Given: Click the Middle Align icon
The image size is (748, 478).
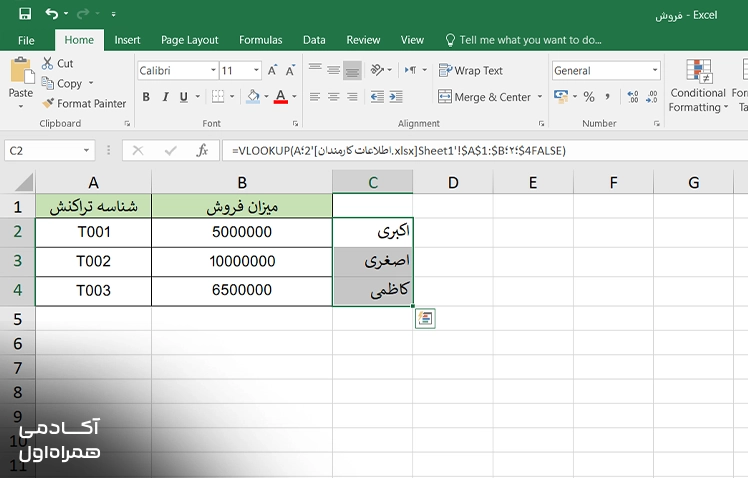Looking at the screenshot, I should (333, 71).
